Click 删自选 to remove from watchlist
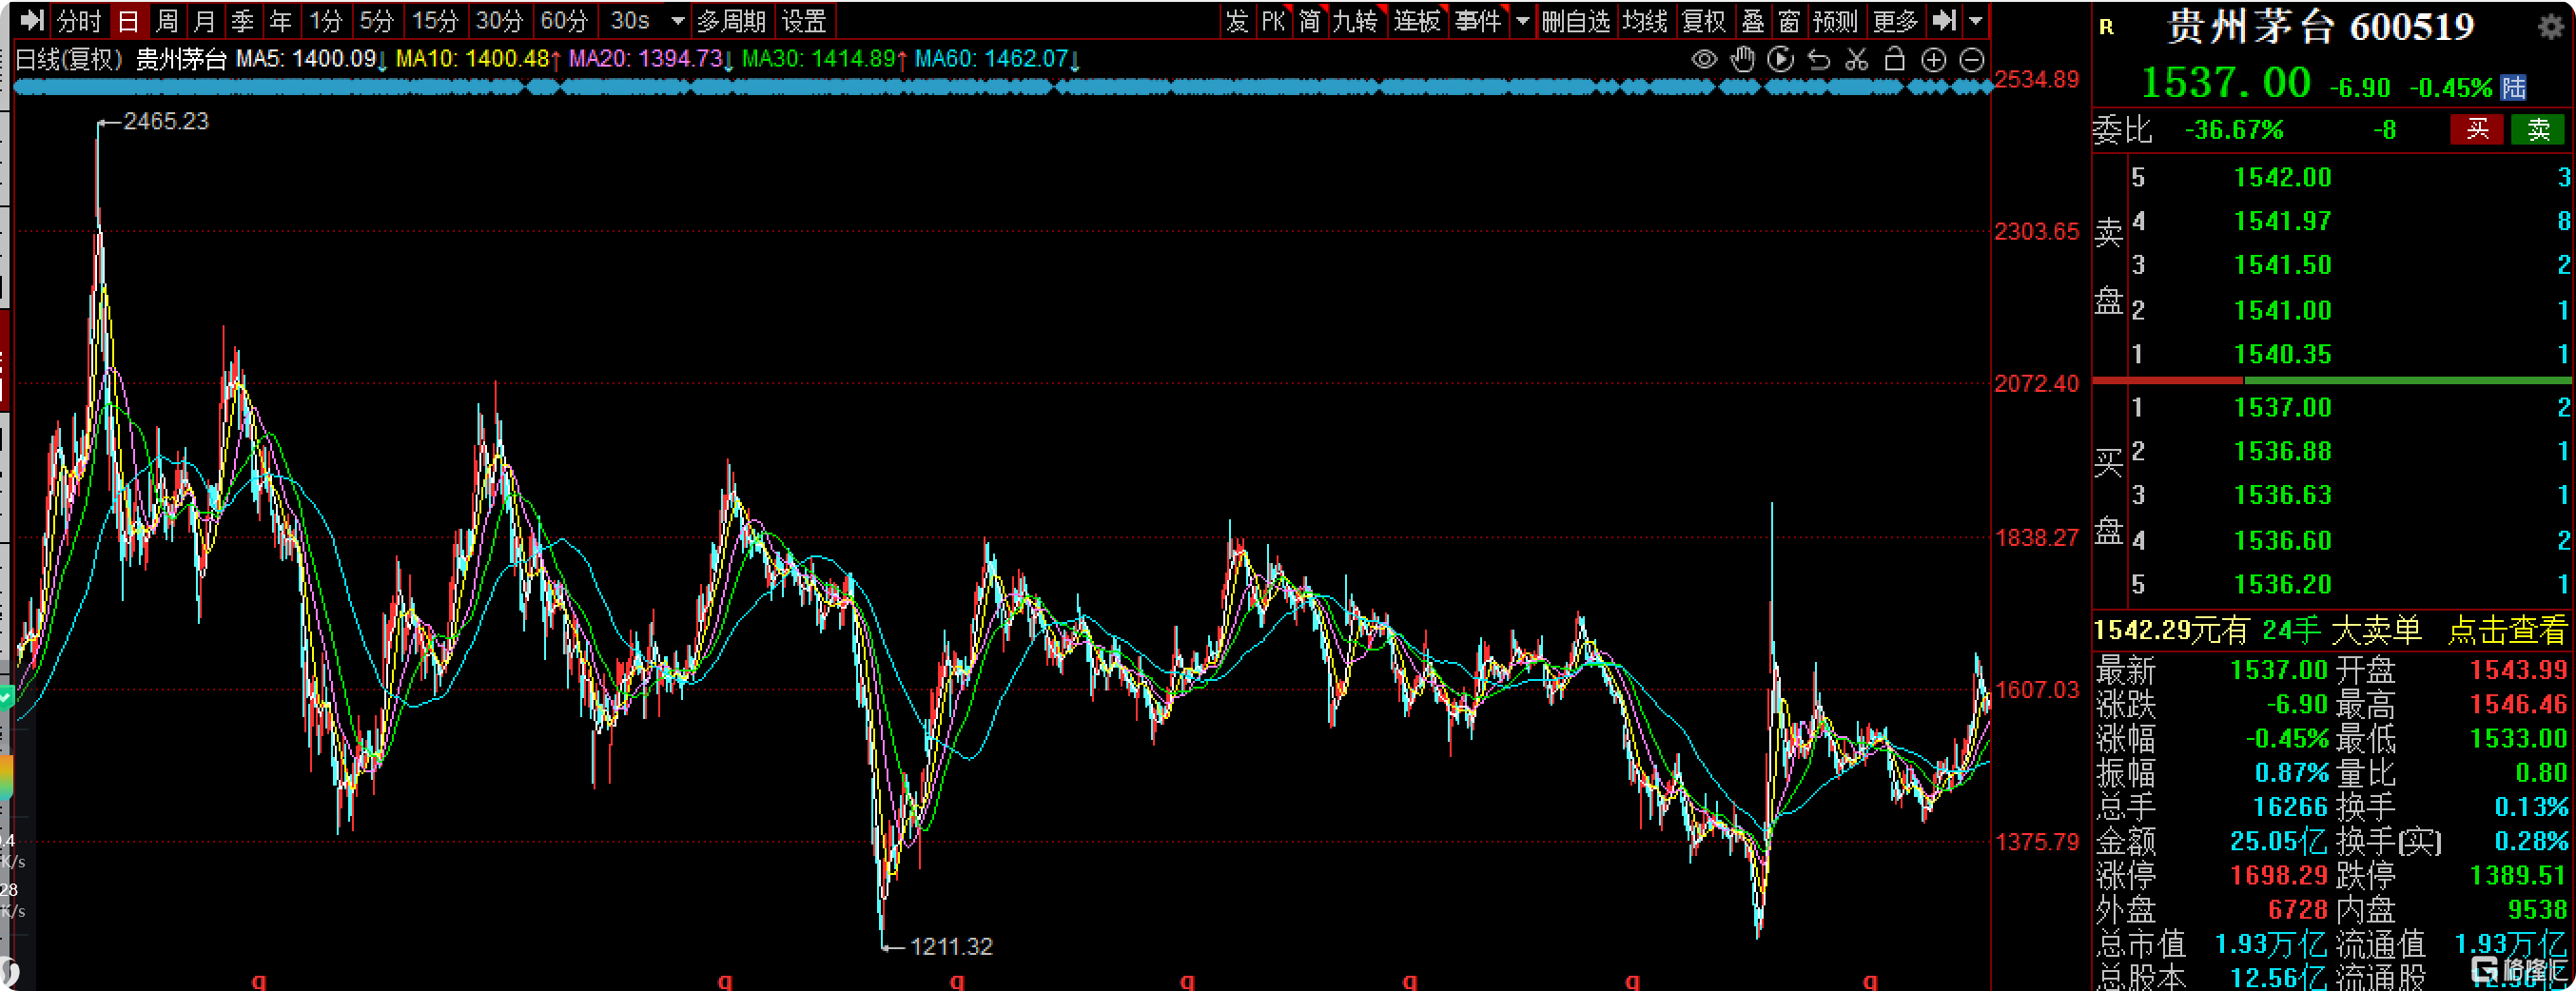This screenshot has height=991, width=2576. (1576, 21)
